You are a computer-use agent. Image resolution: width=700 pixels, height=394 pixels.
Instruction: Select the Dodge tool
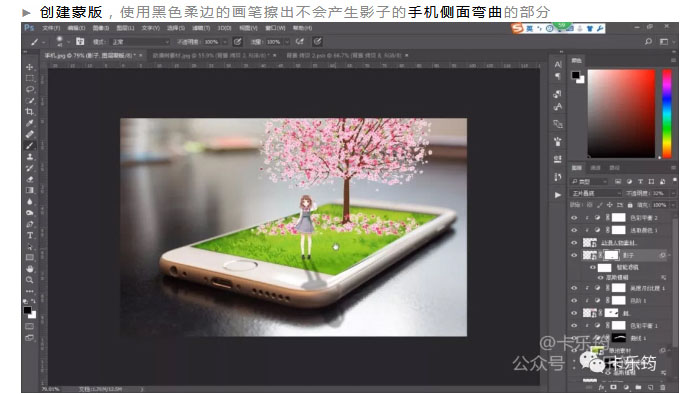point(29,213)
